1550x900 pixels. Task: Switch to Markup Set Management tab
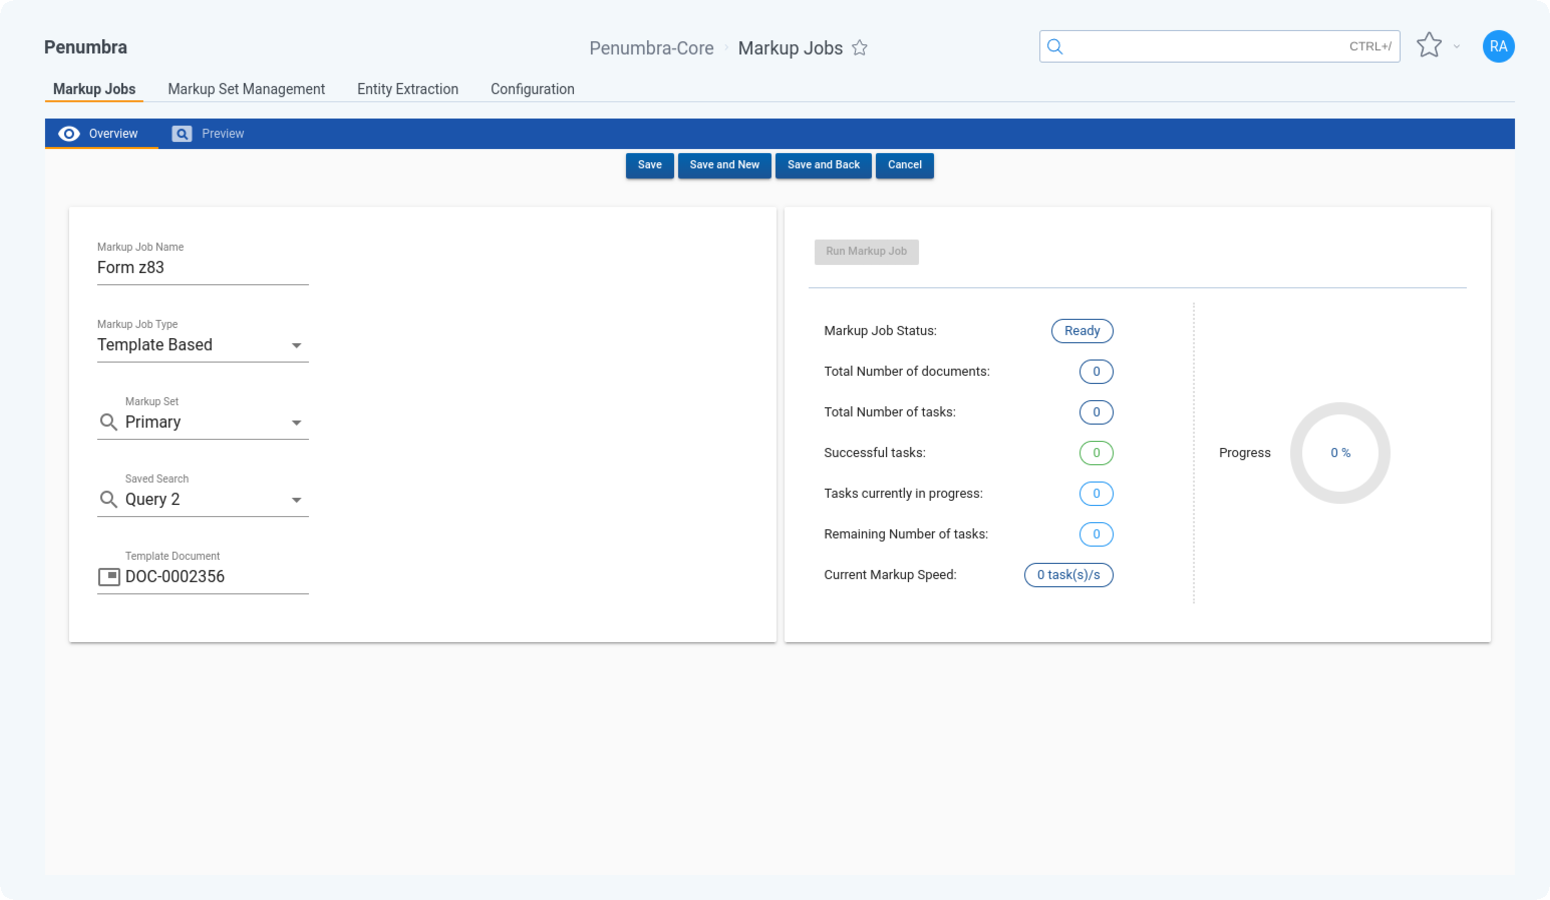[246, 89]
